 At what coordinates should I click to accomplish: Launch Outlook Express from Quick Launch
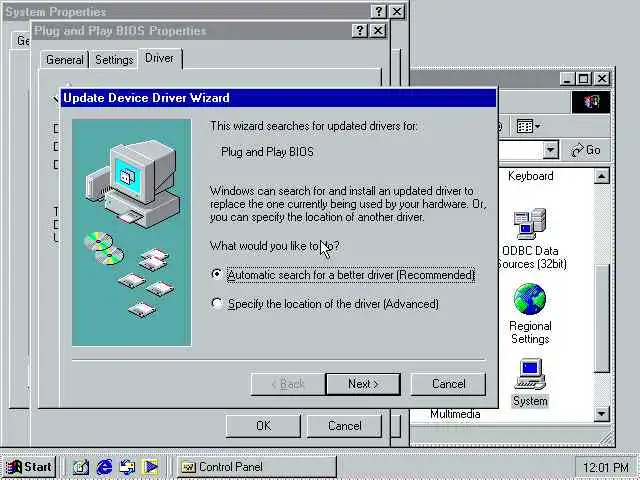tap(128, 467)
